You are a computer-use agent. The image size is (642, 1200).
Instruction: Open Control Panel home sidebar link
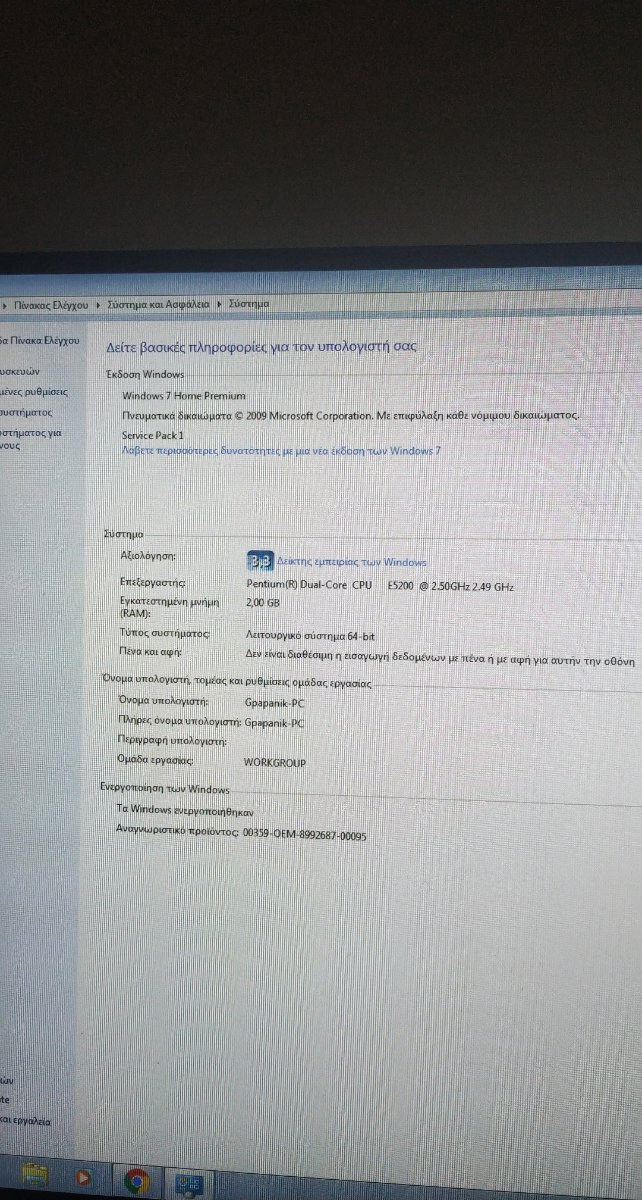click(40, 340)
